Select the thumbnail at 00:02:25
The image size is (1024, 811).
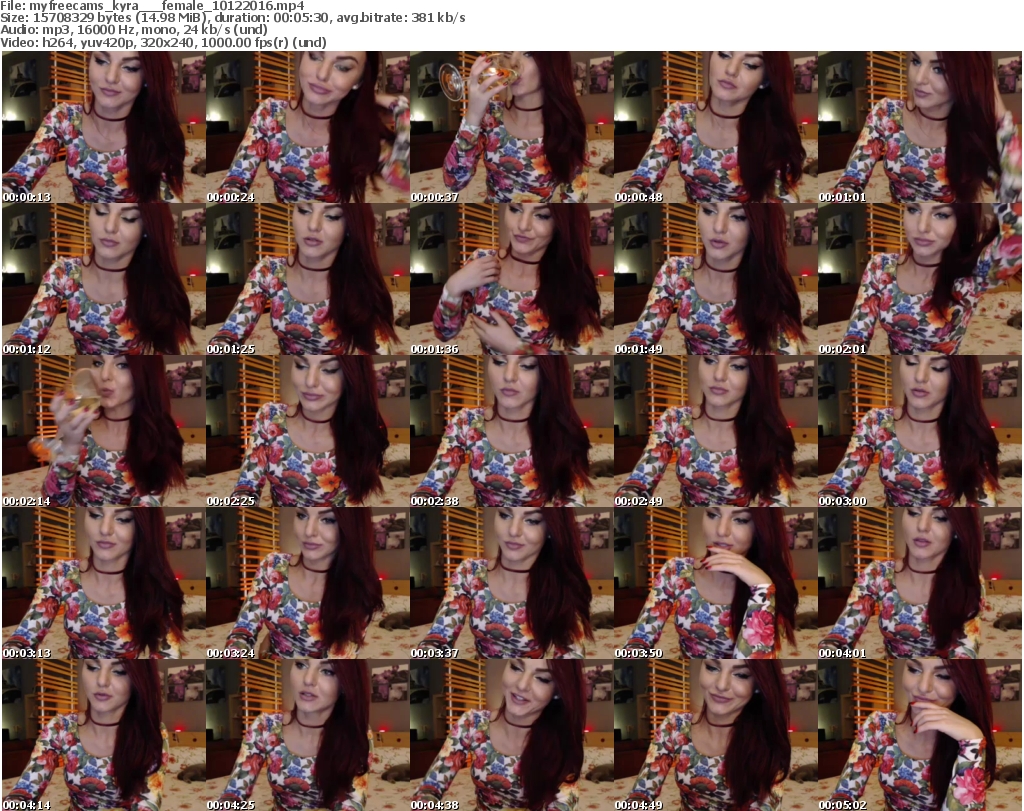tap(308, 431)
